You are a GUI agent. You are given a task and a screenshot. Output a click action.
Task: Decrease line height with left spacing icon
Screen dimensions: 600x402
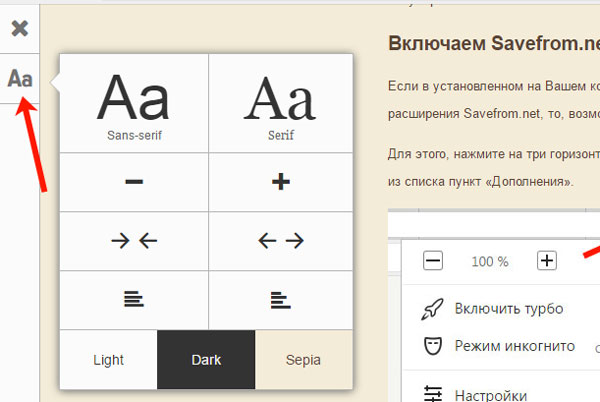pyautogui.click(x=134, y=298)
